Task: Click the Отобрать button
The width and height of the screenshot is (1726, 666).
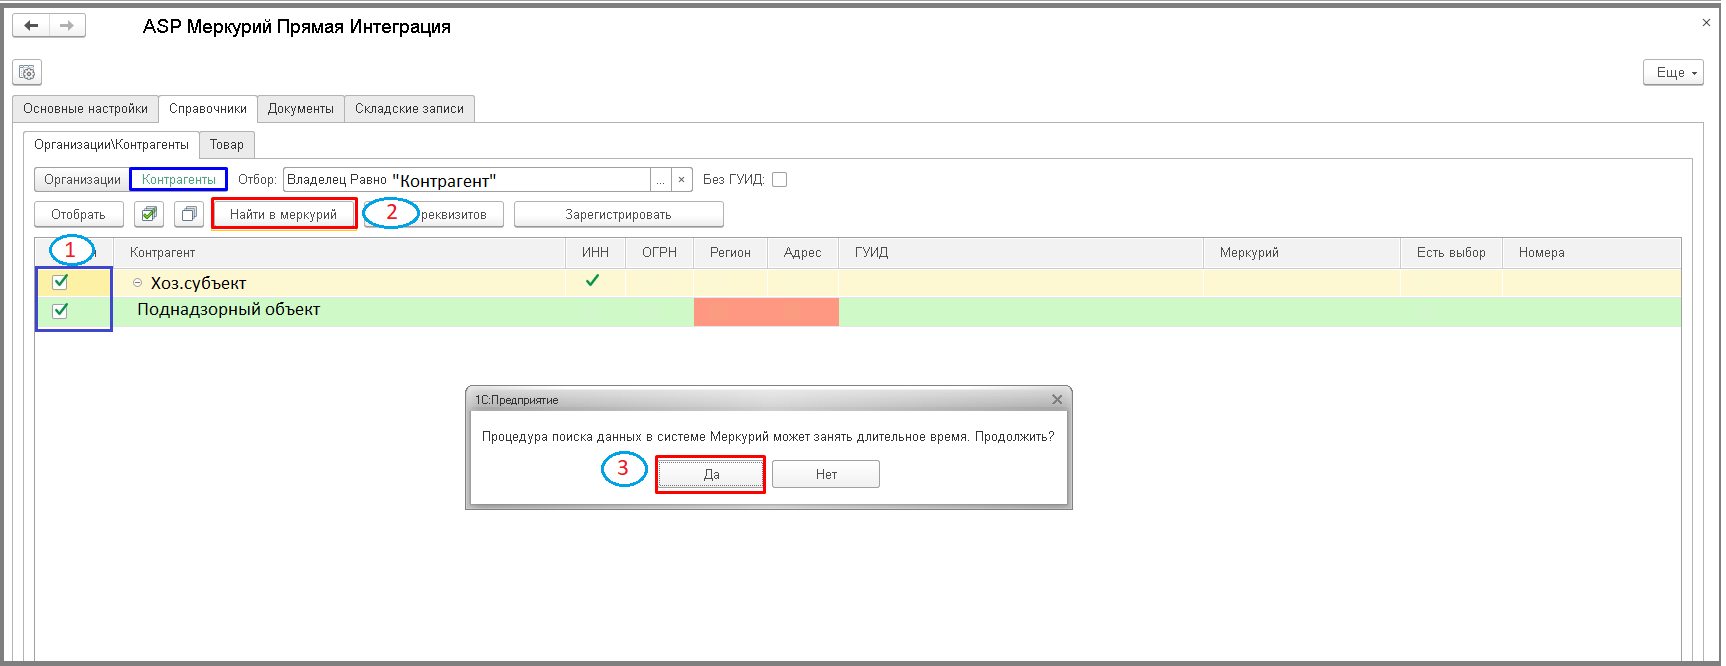Action: 79,214
